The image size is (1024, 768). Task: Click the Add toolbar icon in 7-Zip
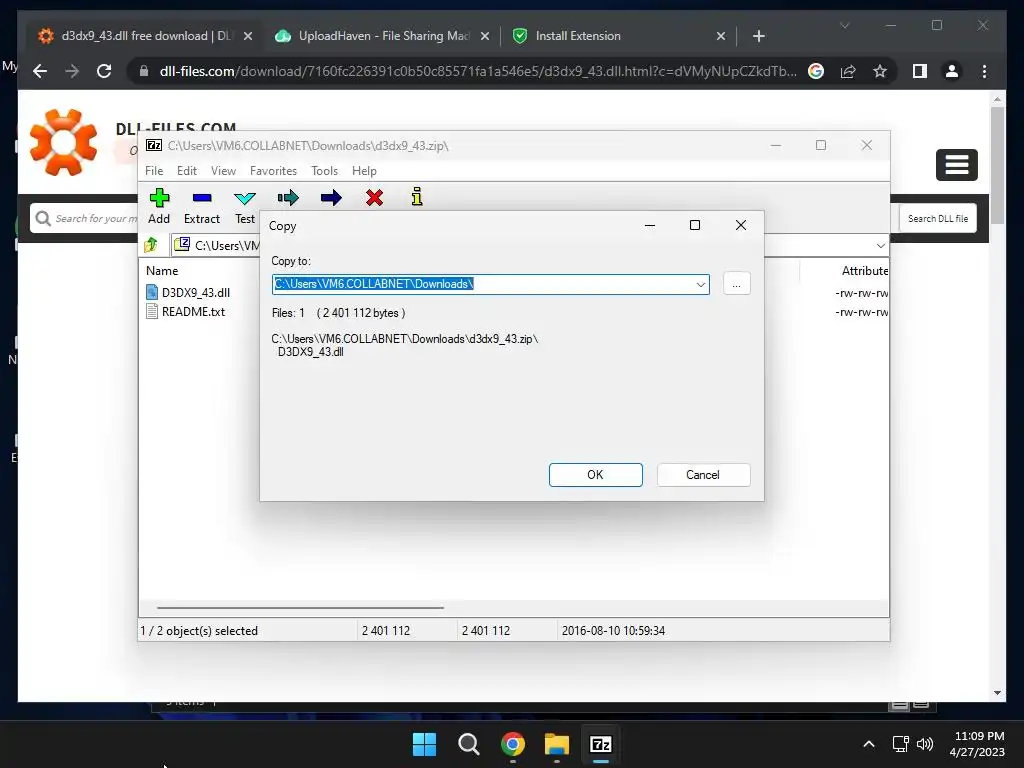[x=159, y=198]
